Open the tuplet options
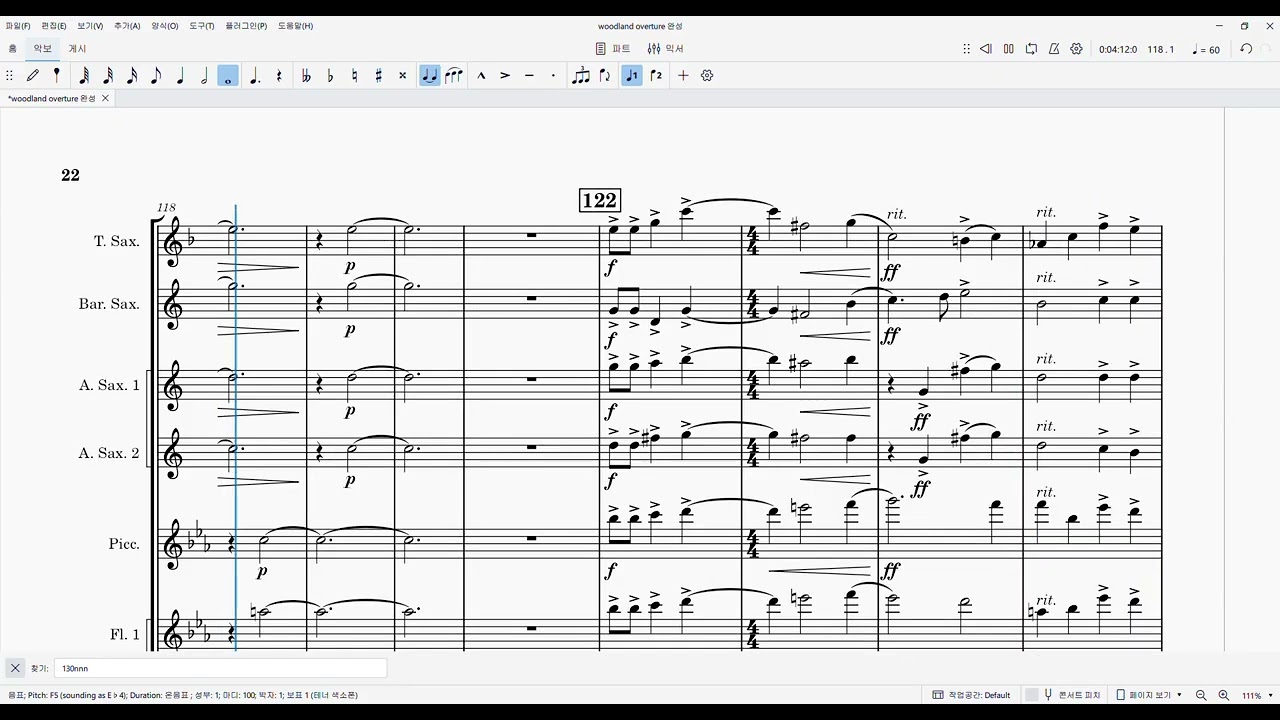 581,75
